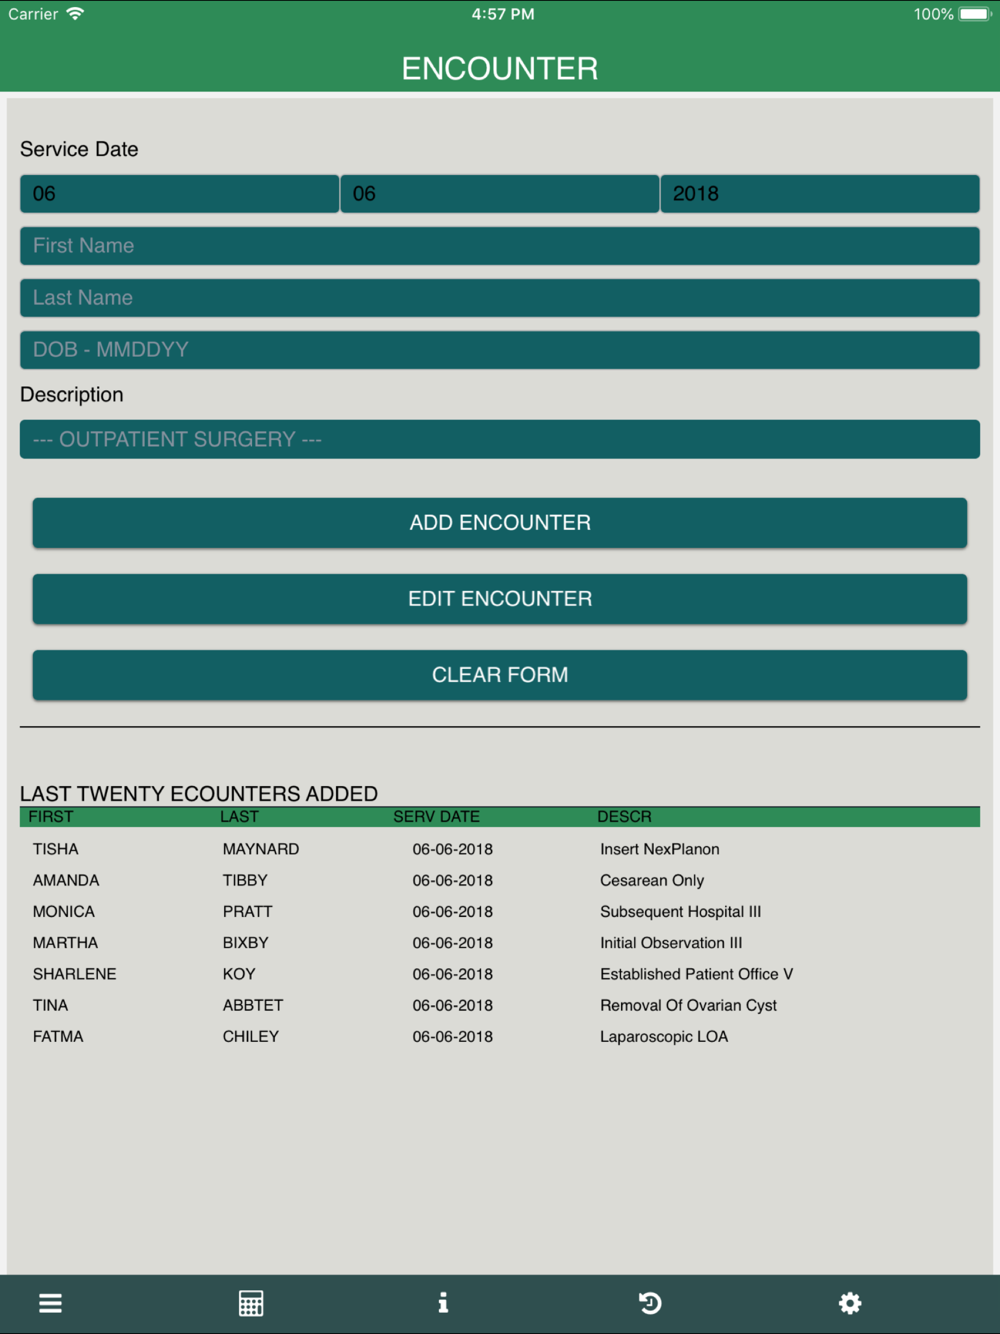This screenshot has width=1000, height=1334.
Task: Focus the First Name input field
Action: point(500,246)
